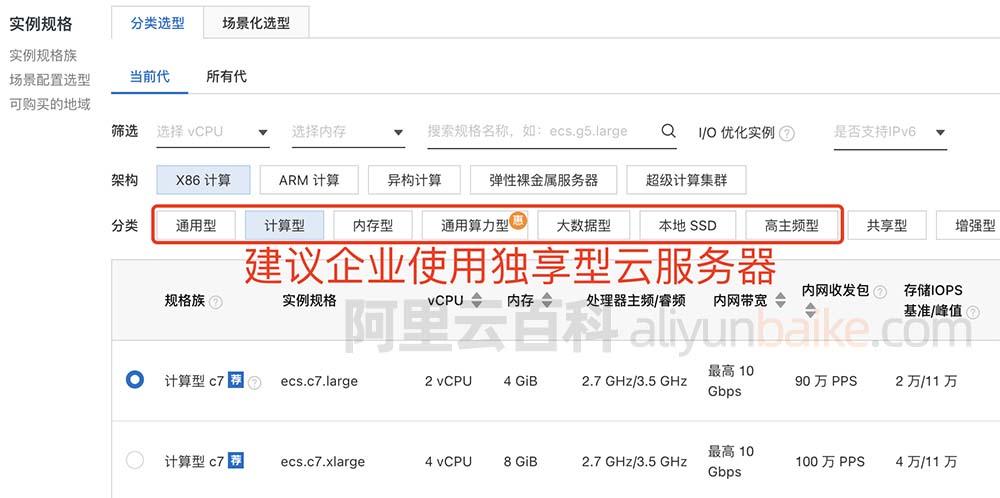Sort by vCPU column arrows
The width and height of the screenshot is (1000, 498).
(477, 301)
